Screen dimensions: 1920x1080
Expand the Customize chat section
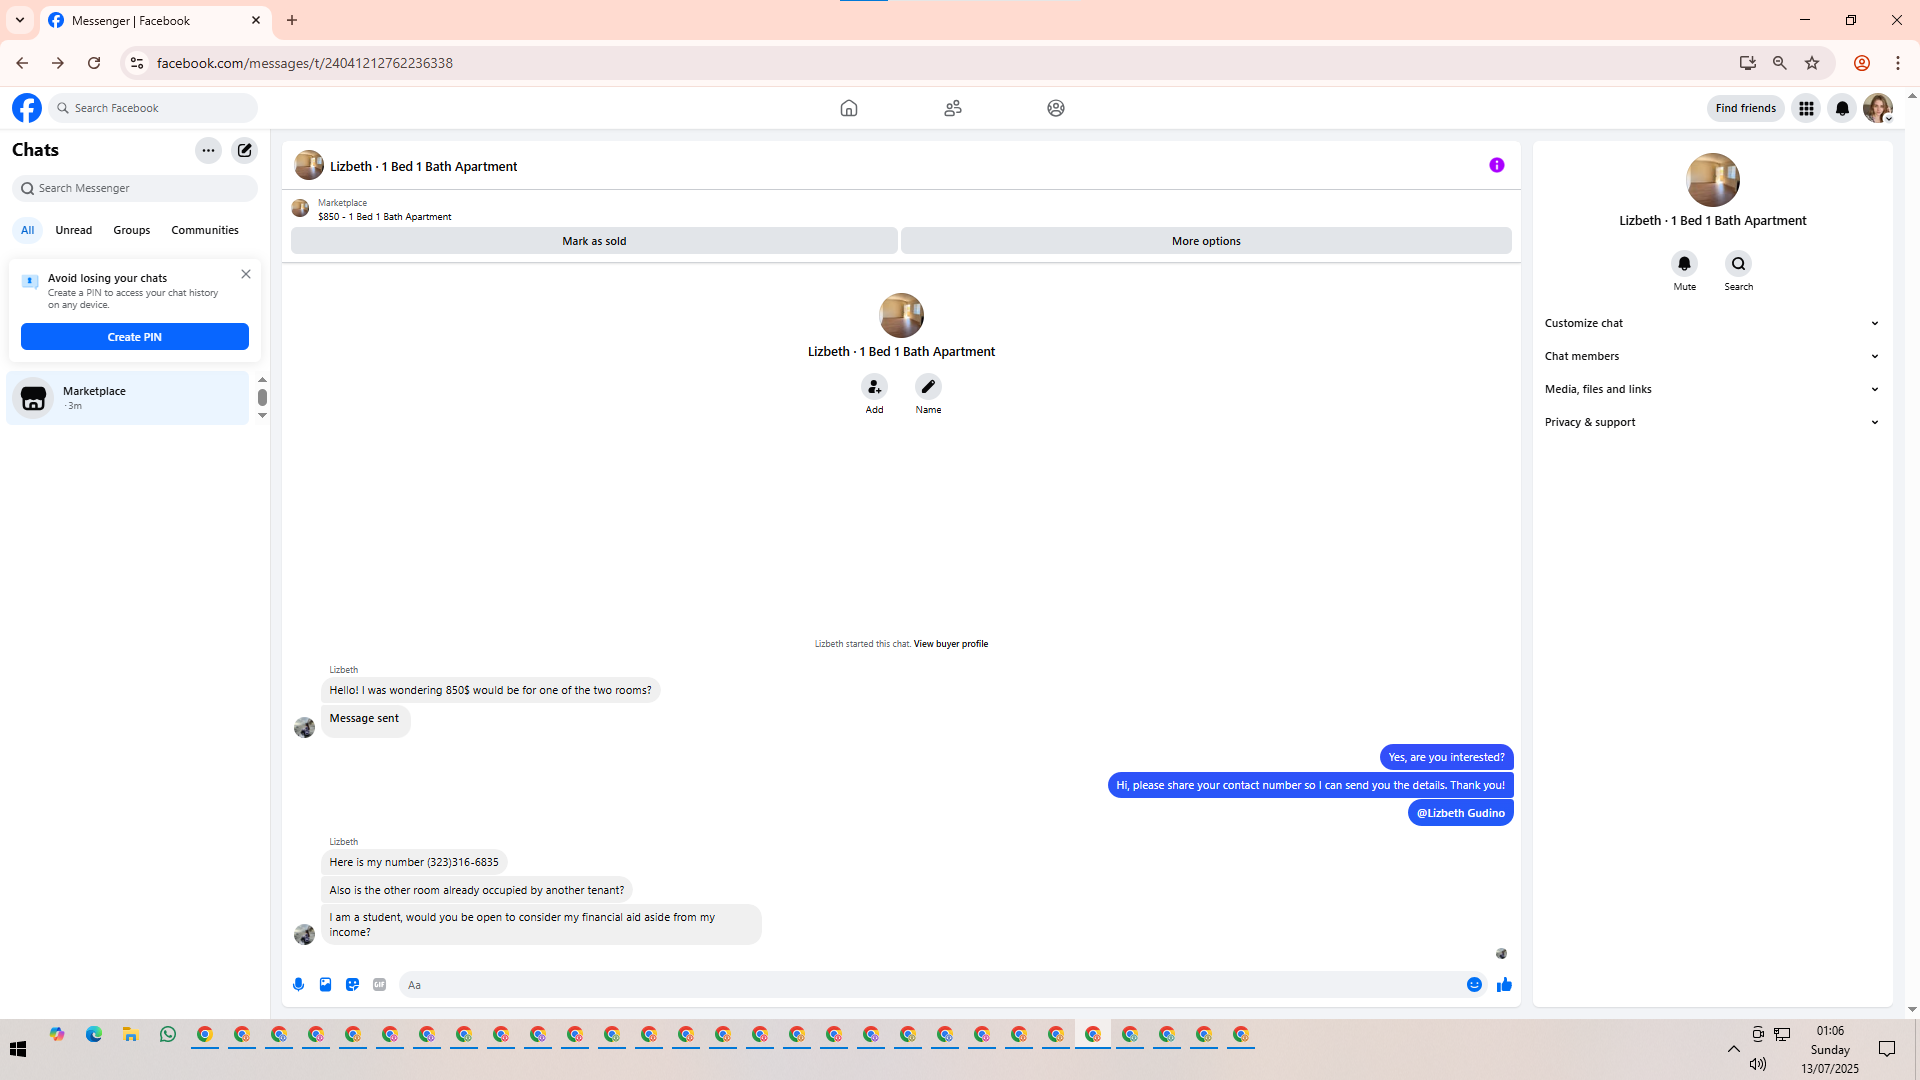point(1712,323)
